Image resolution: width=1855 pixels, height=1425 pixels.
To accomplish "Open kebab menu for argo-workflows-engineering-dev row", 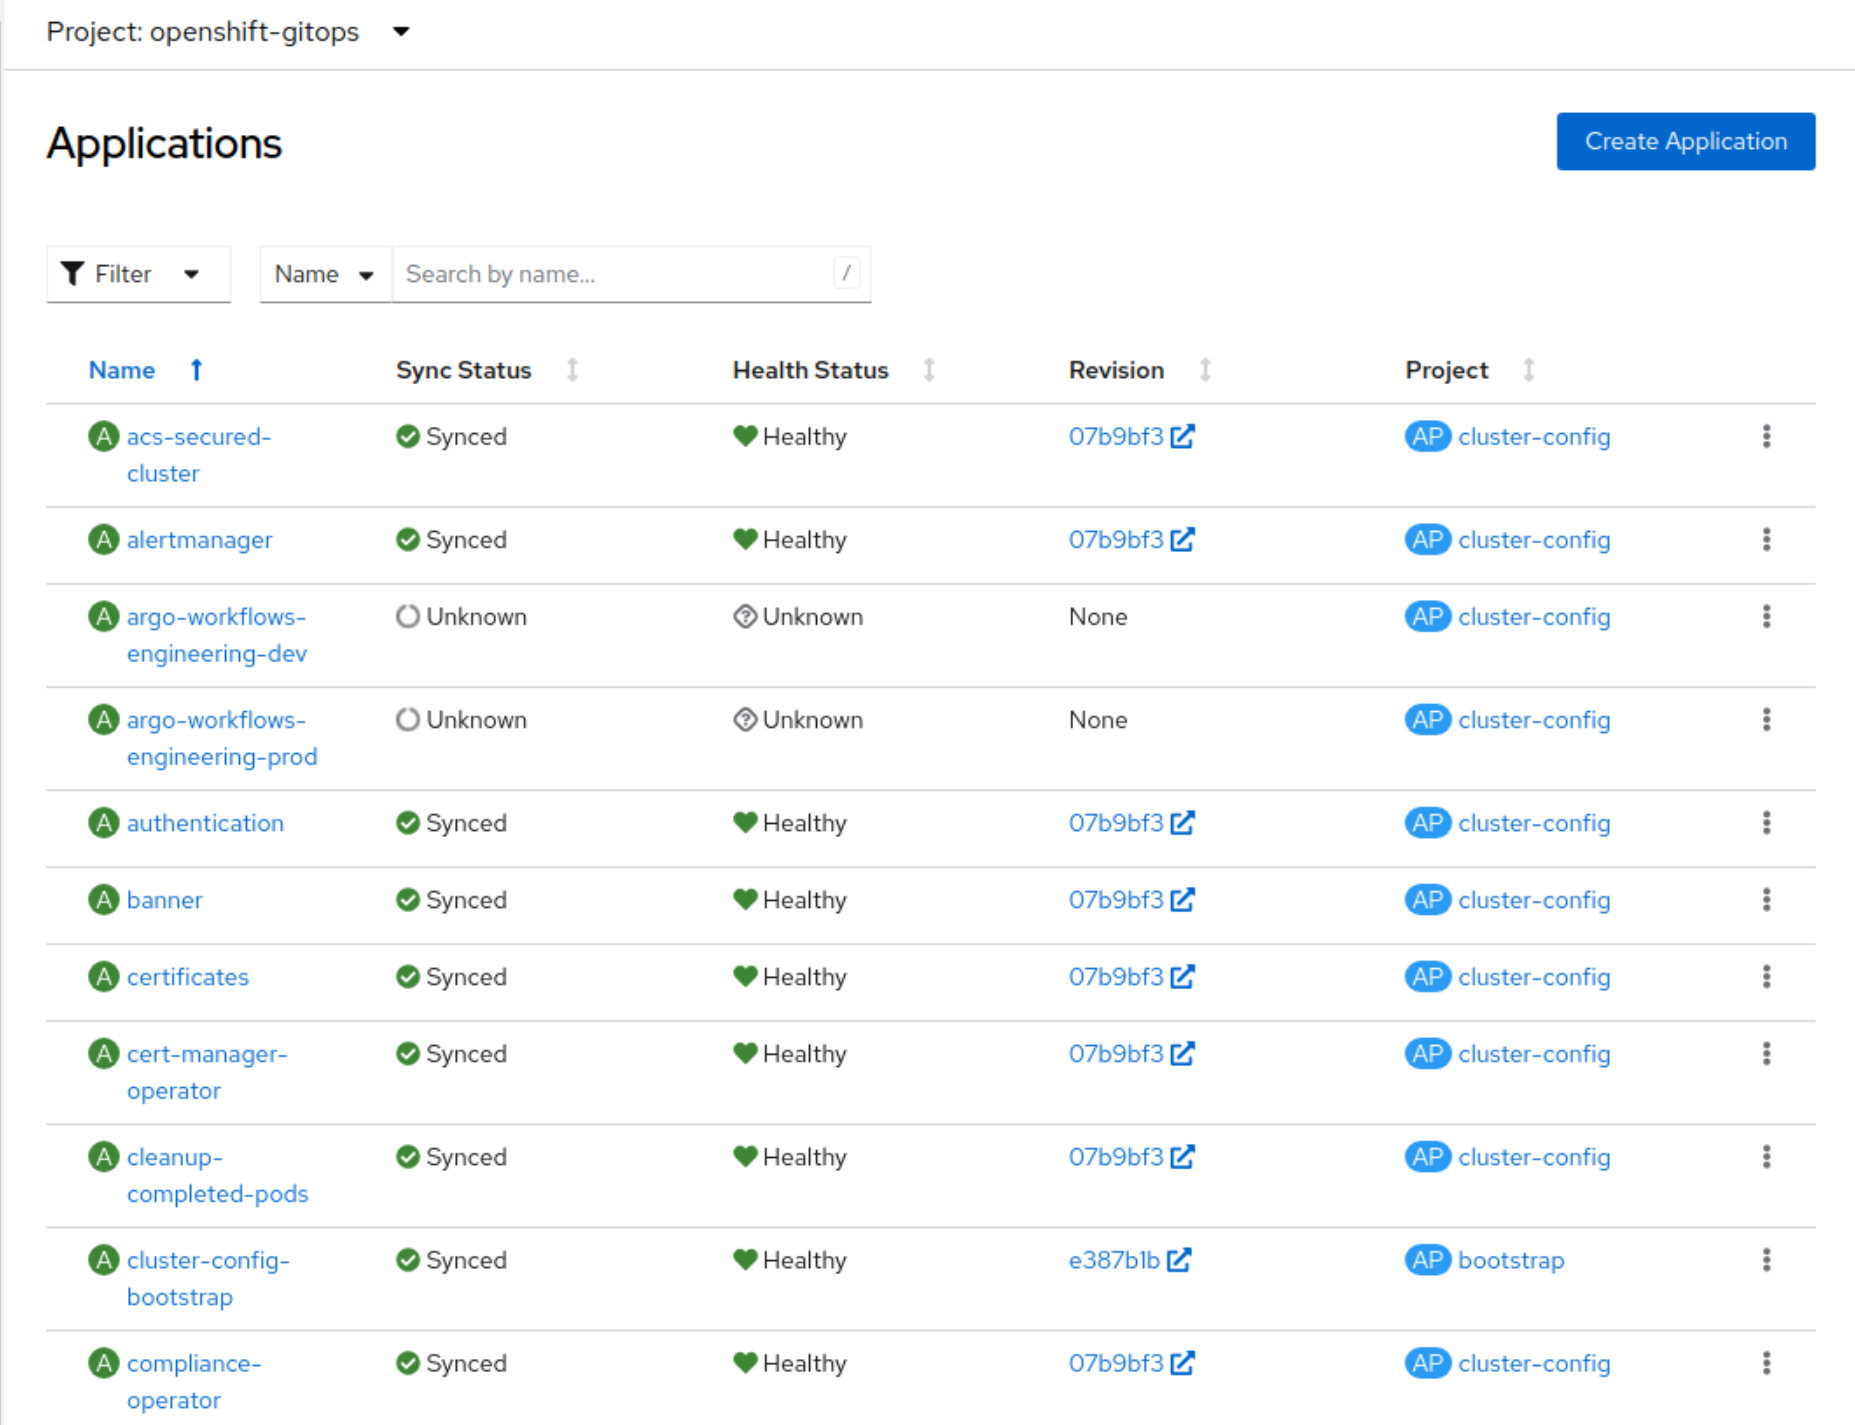I will point(1766,617).
